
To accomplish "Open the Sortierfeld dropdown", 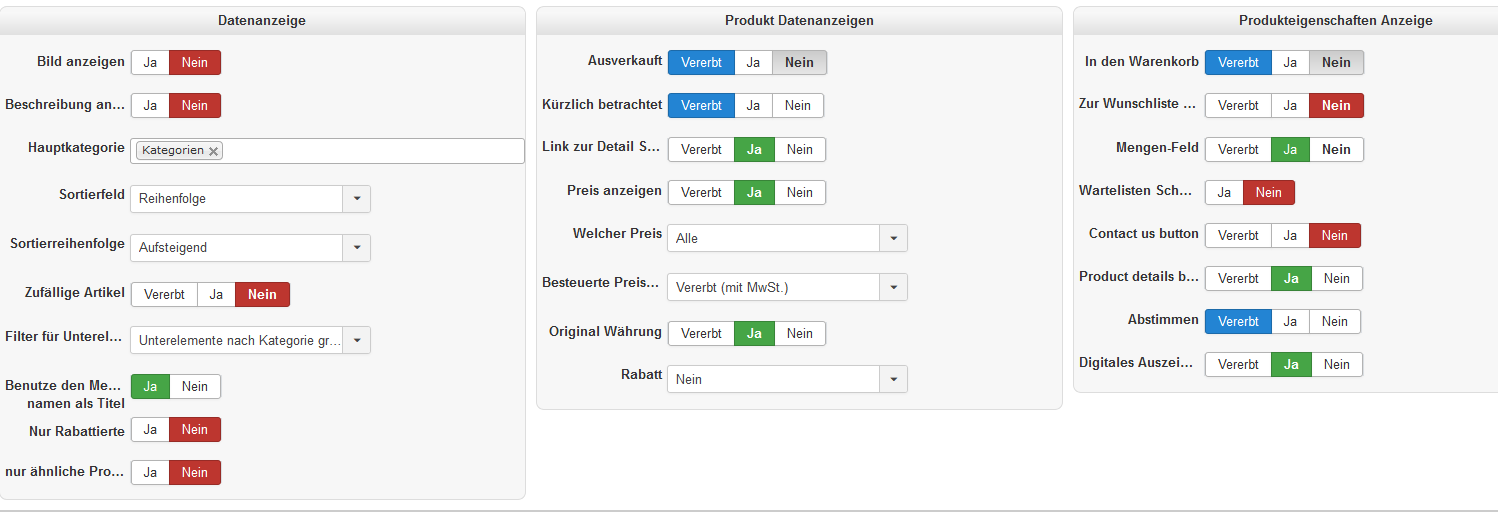I will tap(356, 199).
